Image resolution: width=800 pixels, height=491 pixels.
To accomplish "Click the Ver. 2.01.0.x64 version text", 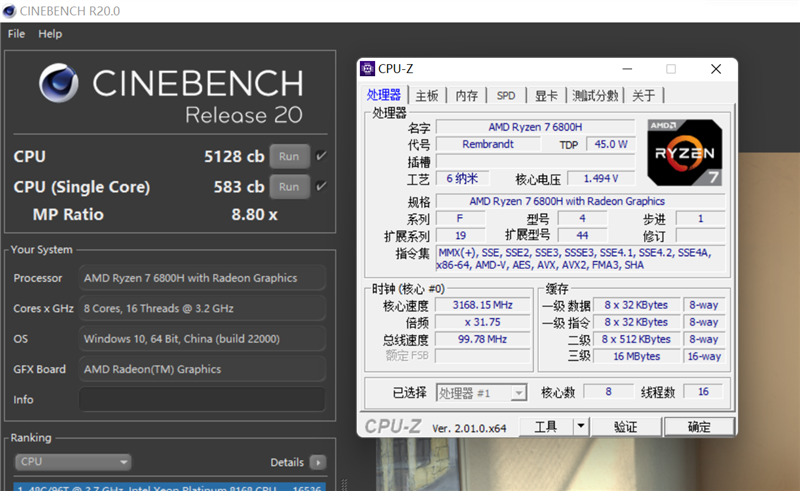I will coord(469,429).
